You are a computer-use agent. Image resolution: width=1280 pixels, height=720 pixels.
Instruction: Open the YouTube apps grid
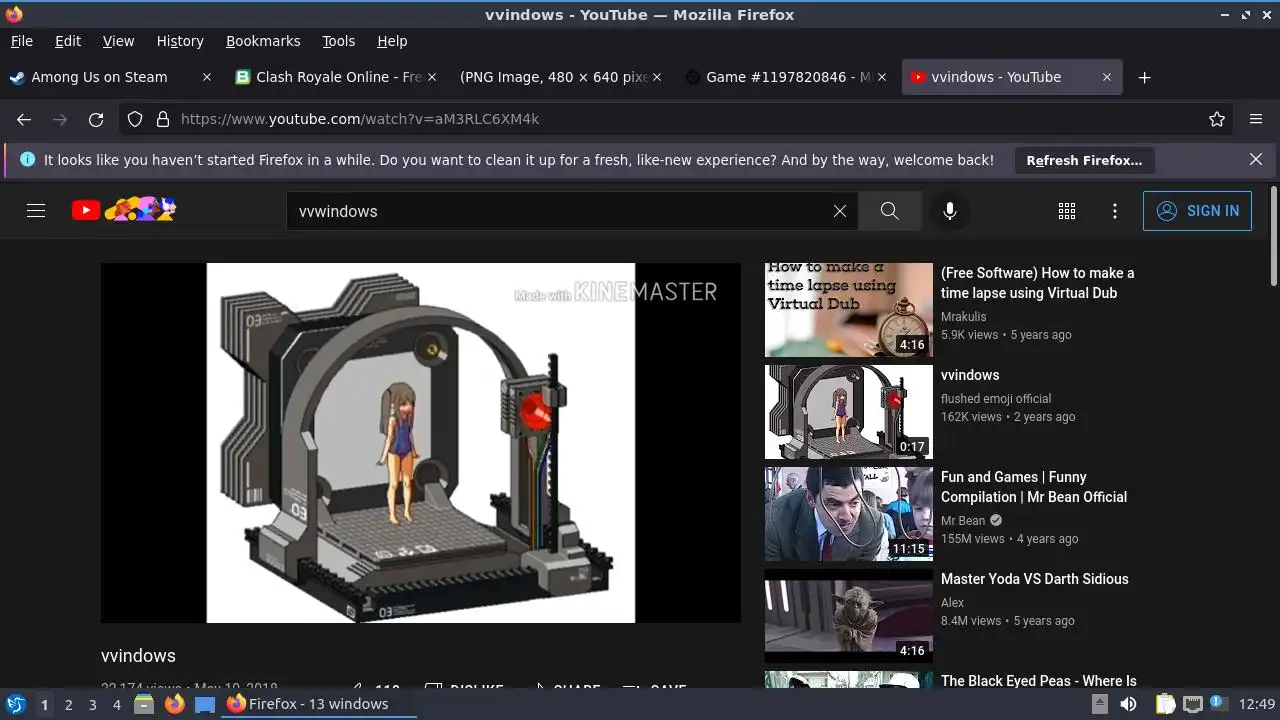(1067, 211)
